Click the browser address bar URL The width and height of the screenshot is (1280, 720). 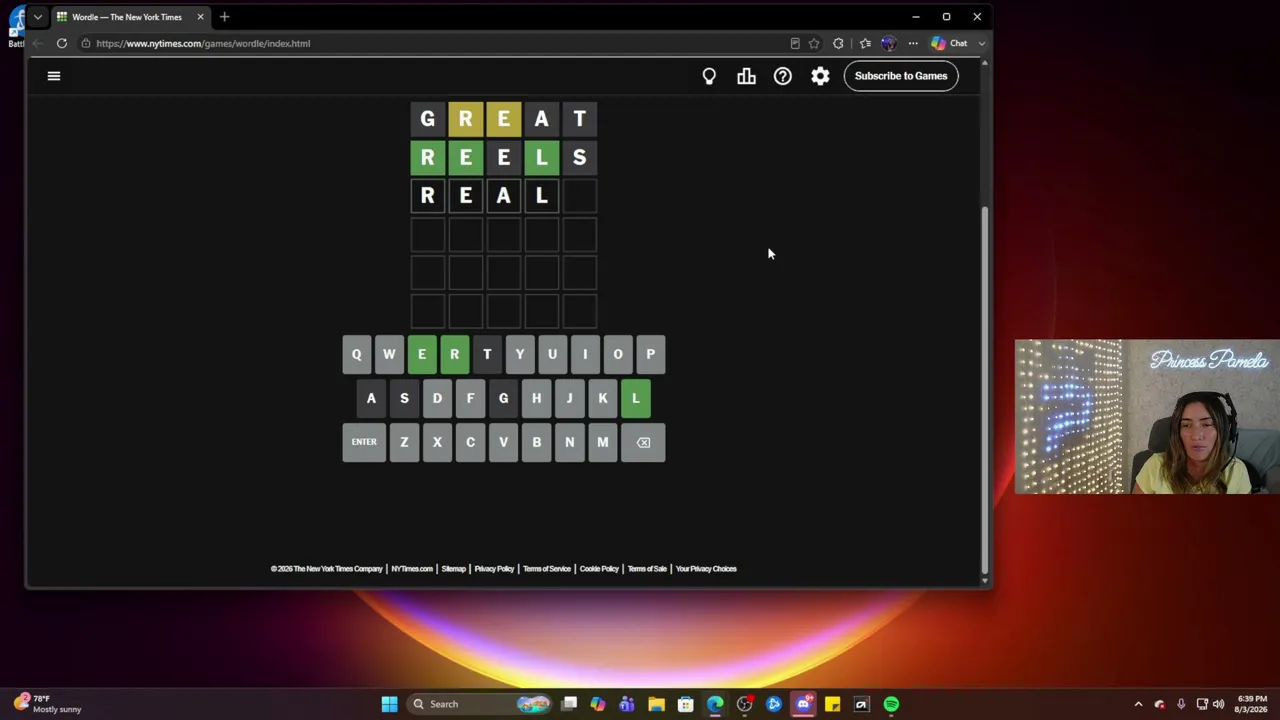(x=203, y=43)
